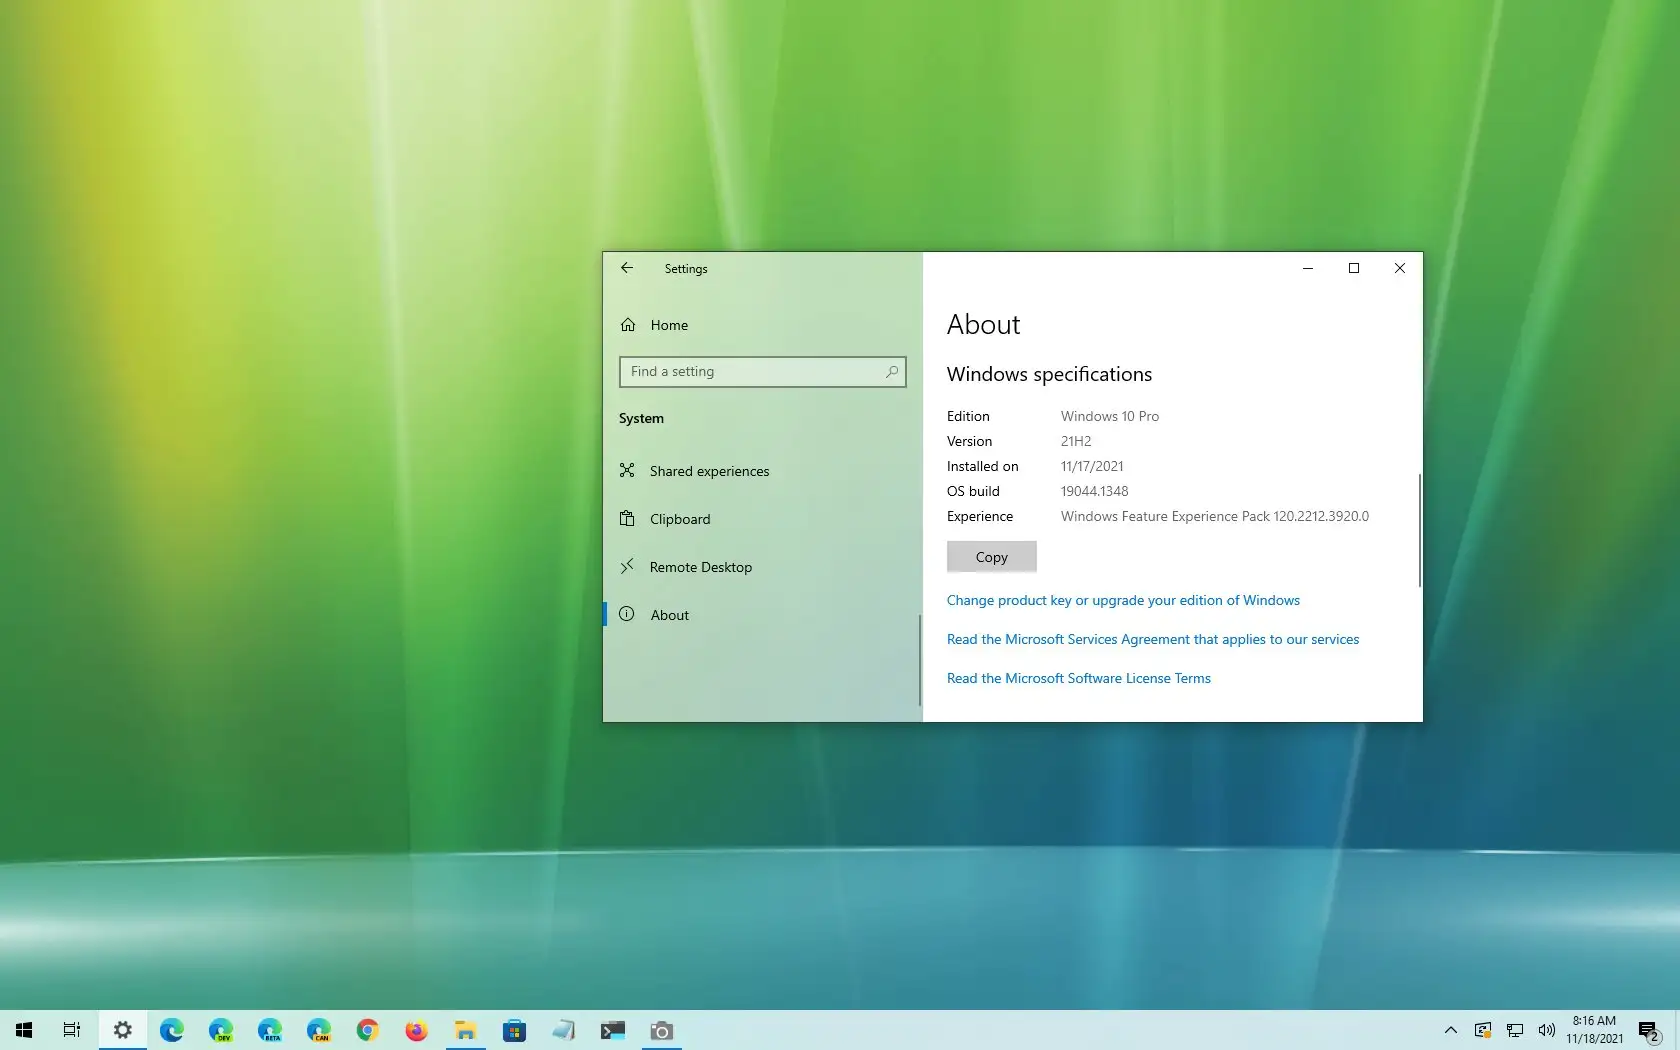
Task: Click the Find a setting search box
Action: (762, 371)
